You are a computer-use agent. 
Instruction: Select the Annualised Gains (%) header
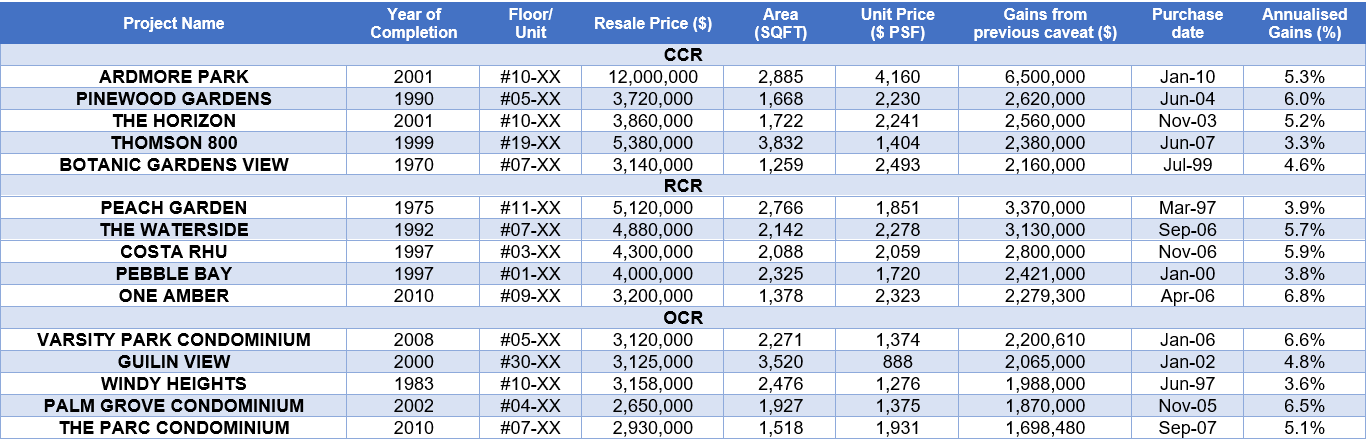click(x=1304, y=23)
